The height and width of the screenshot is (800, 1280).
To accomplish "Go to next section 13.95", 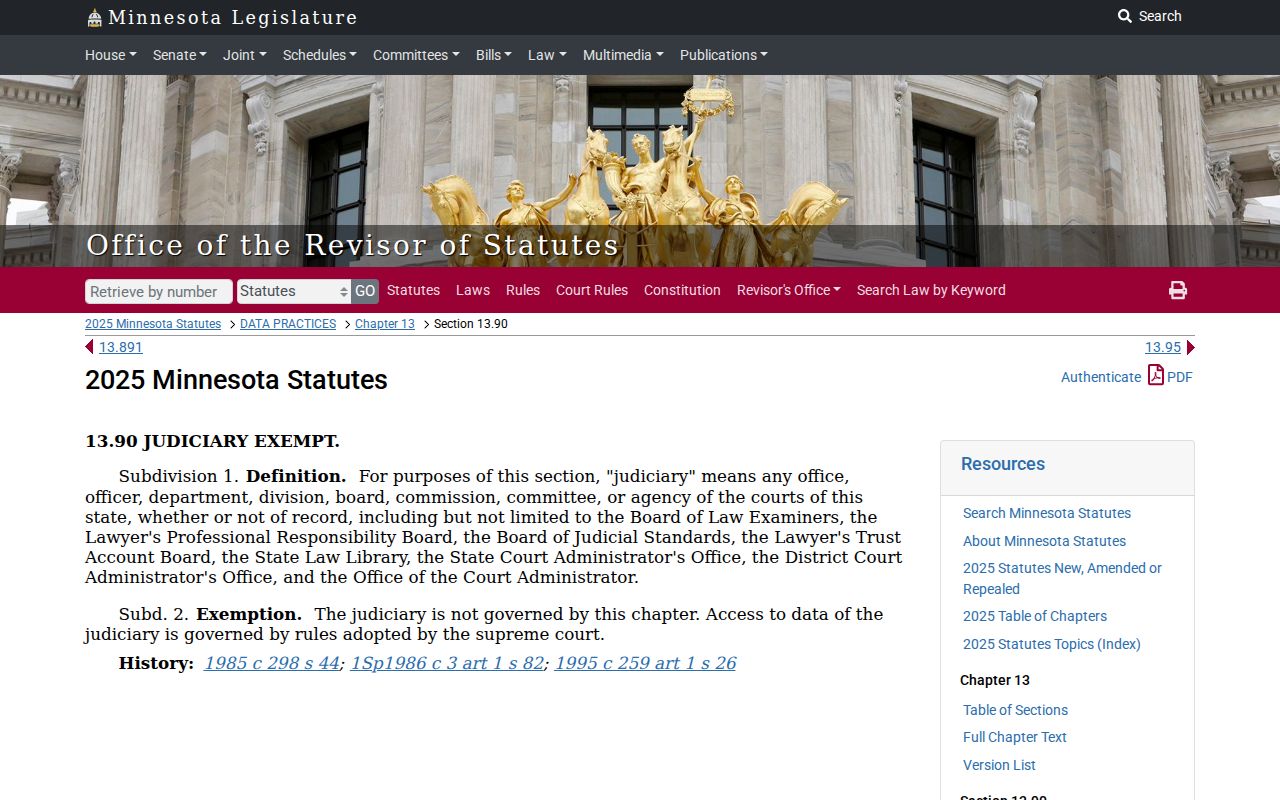I will (1163, 347).
